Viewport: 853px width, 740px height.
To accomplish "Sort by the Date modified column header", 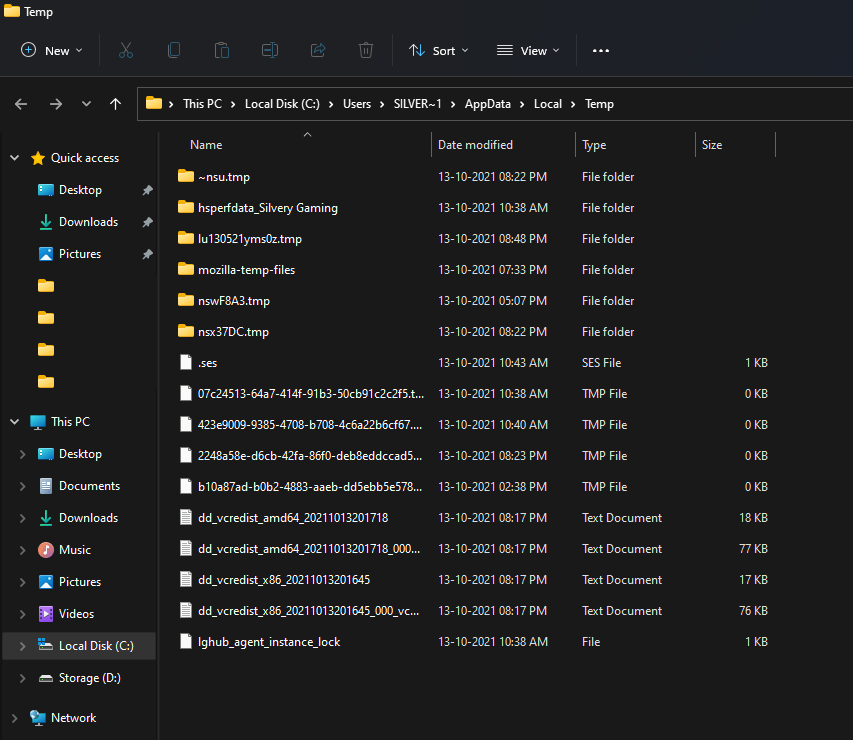I will click(x=475, y=145).
